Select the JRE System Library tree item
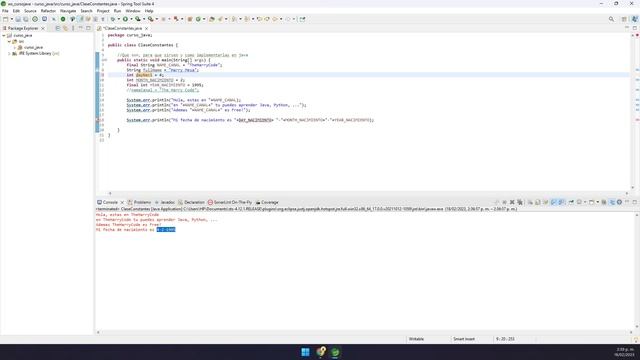This screenshot has height=360, width=640. point(36,53)
